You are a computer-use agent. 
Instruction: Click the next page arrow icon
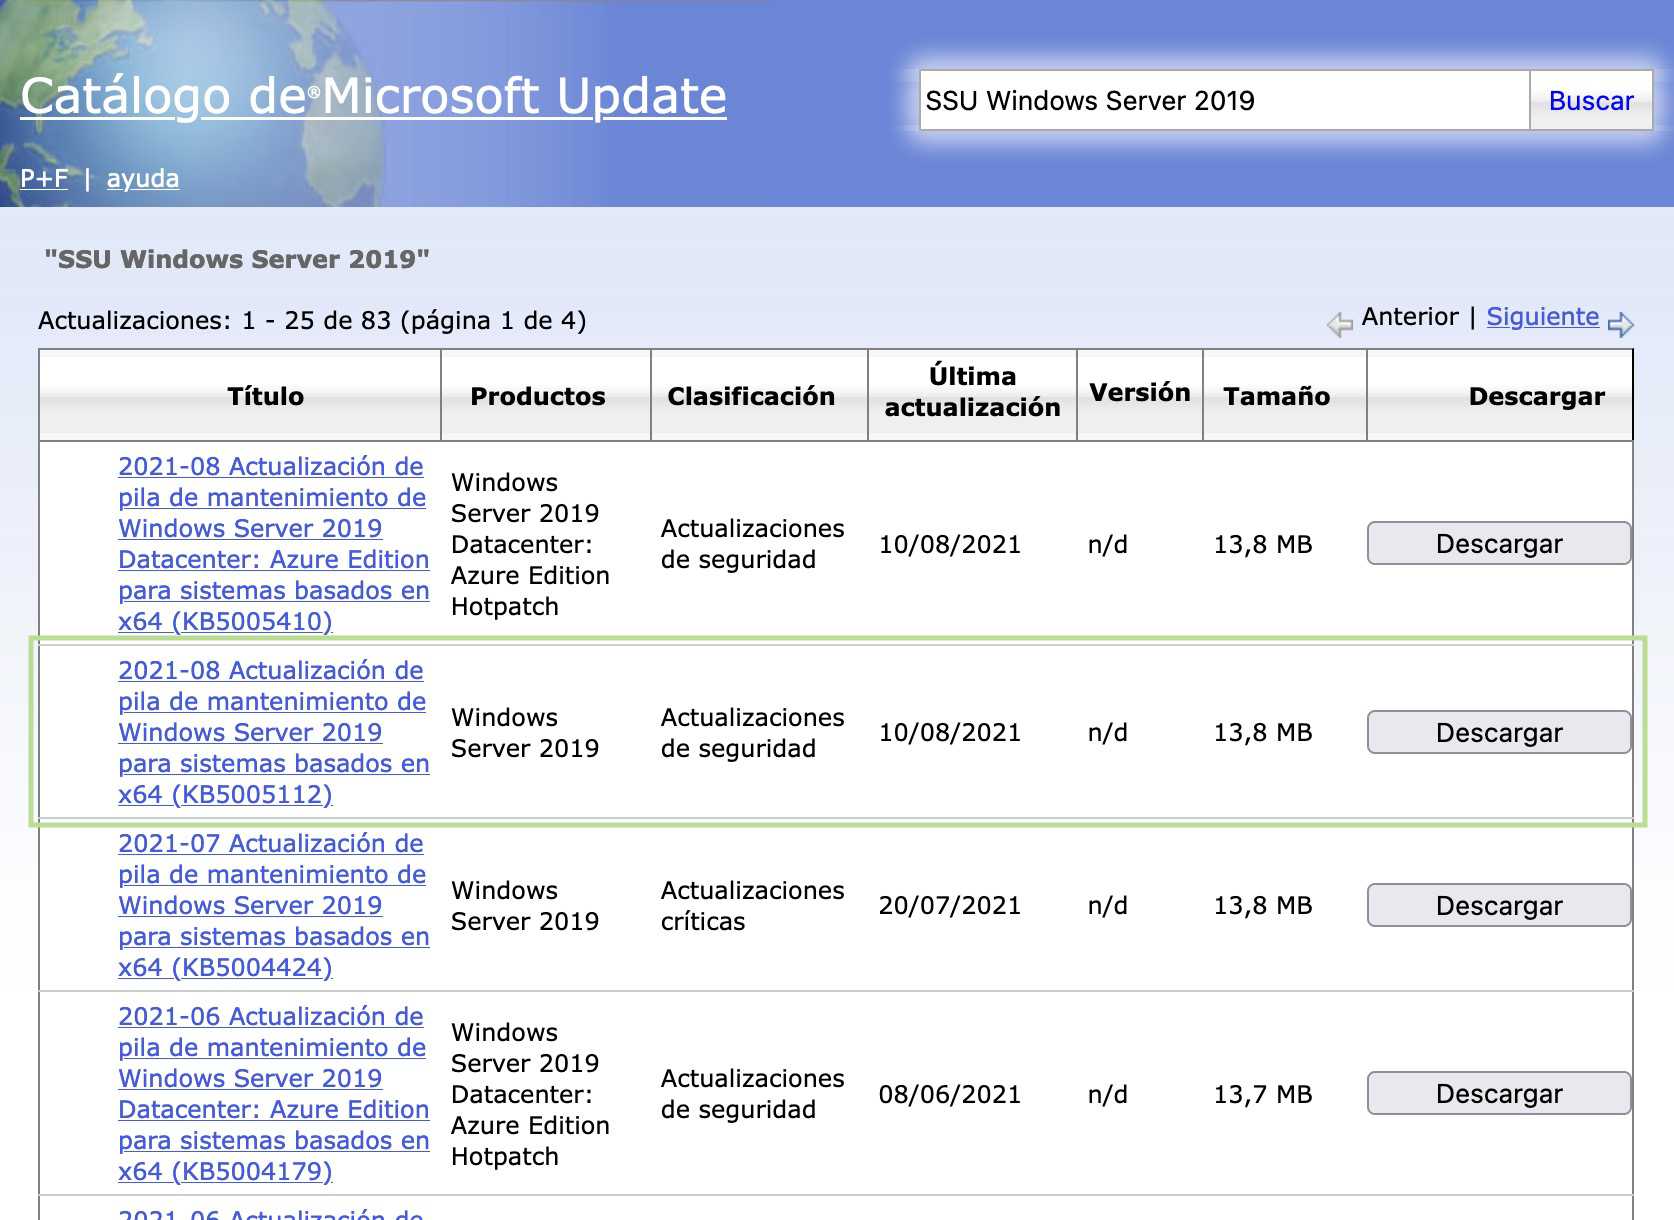point(1621,324)
